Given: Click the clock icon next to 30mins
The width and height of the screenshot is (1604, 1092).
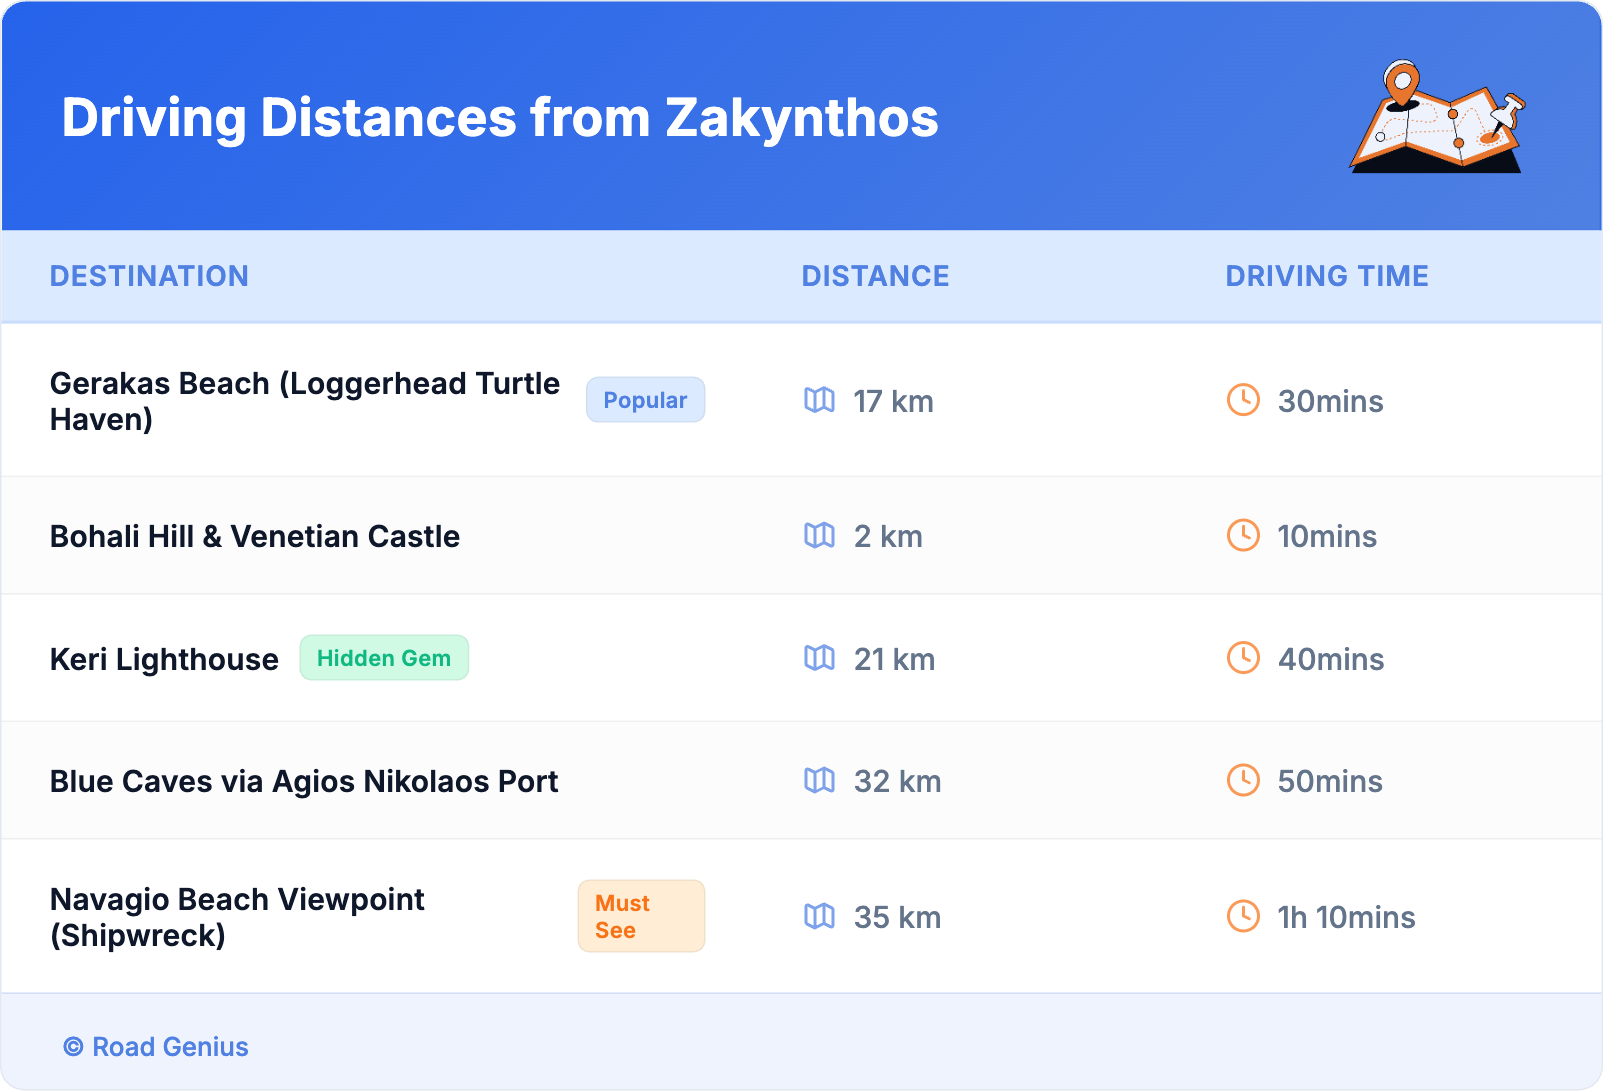Looking at the screenshot, I should (x=1243, y=400).
